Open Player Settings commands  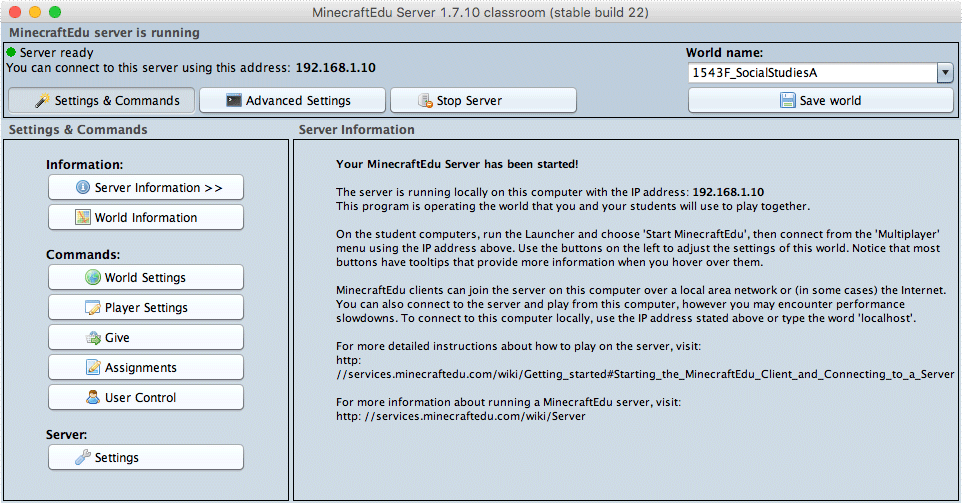tap(146, 307)
